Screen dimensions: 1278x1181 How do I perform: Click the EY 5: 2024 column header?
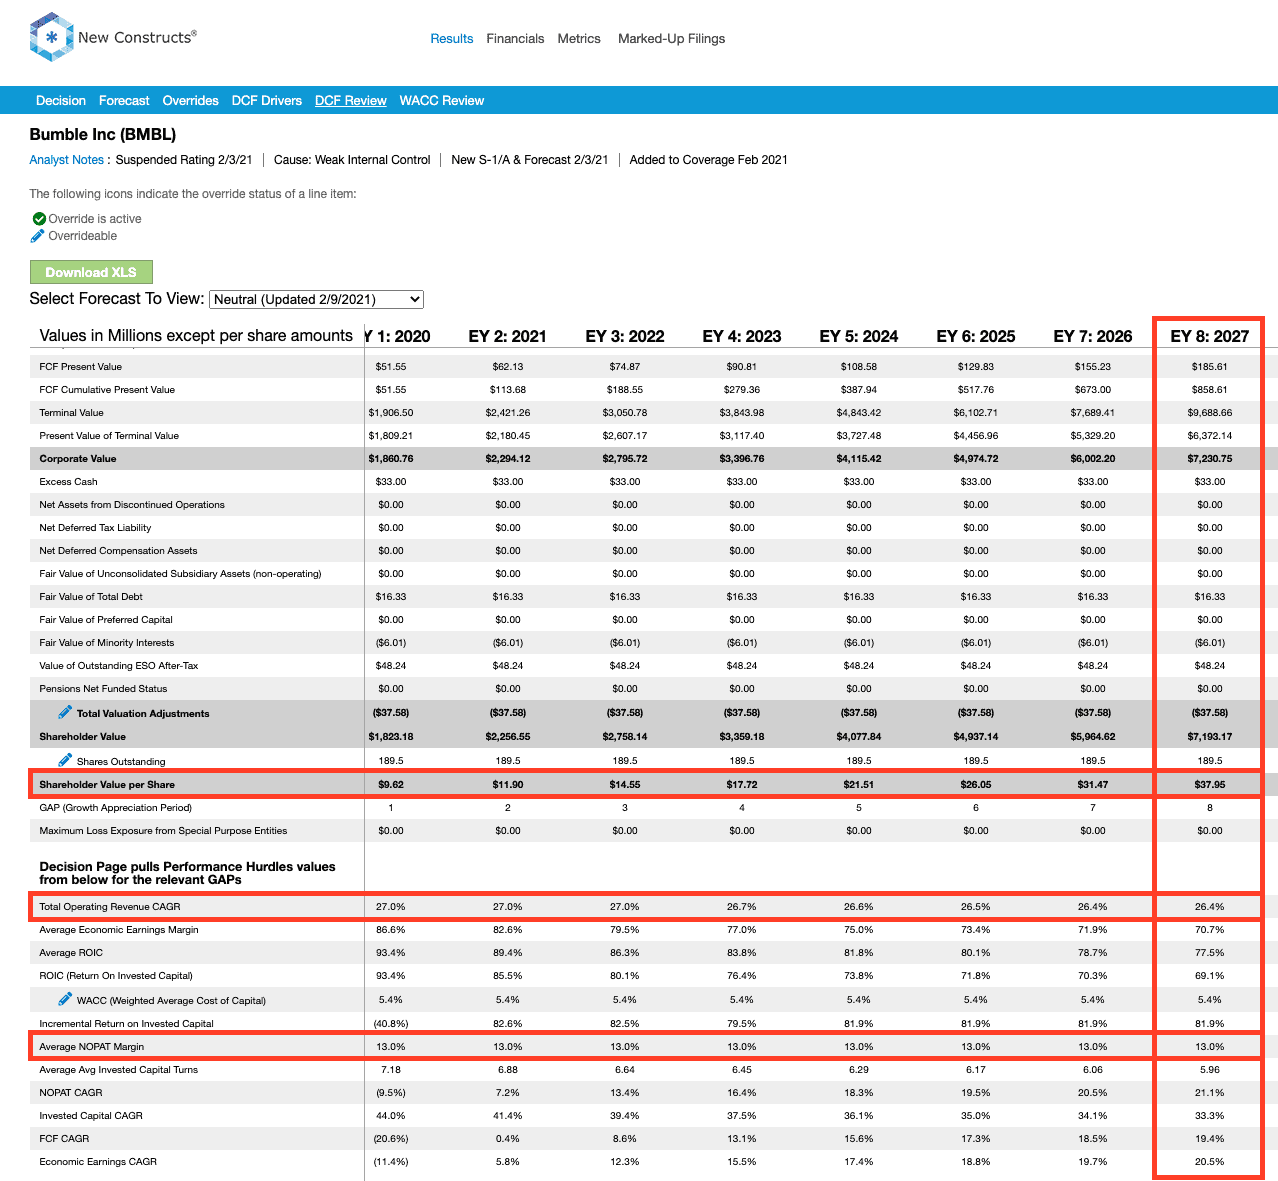pyautogui.click(x=859, y=336)
